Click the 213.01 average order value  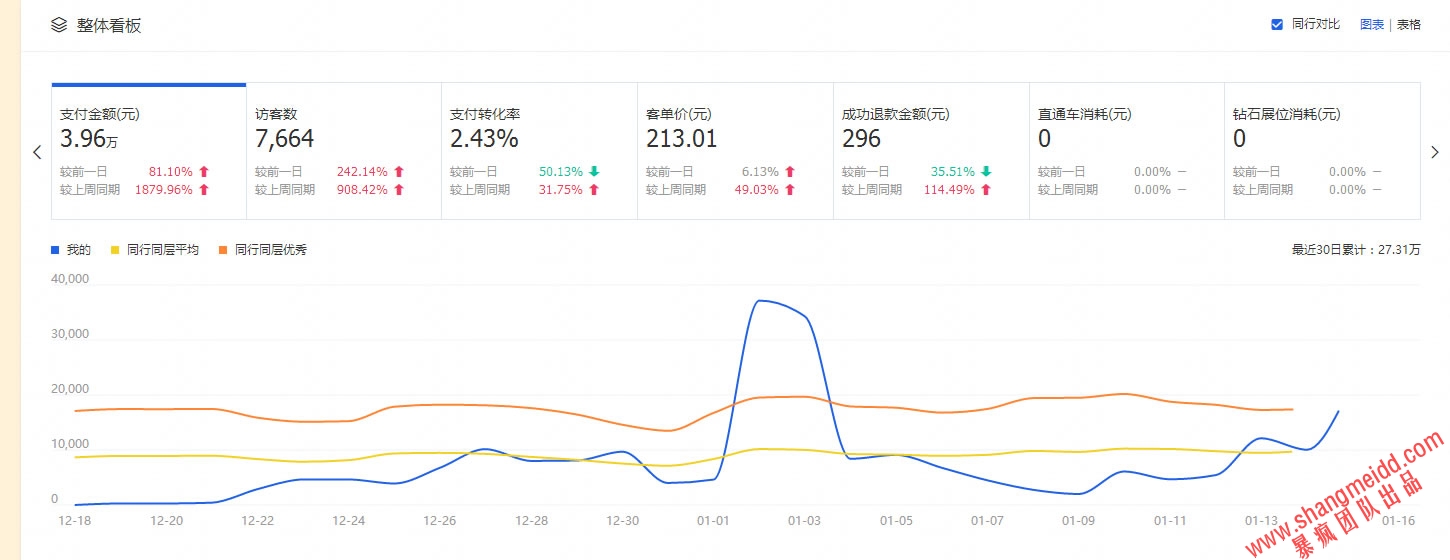[682, 138]
